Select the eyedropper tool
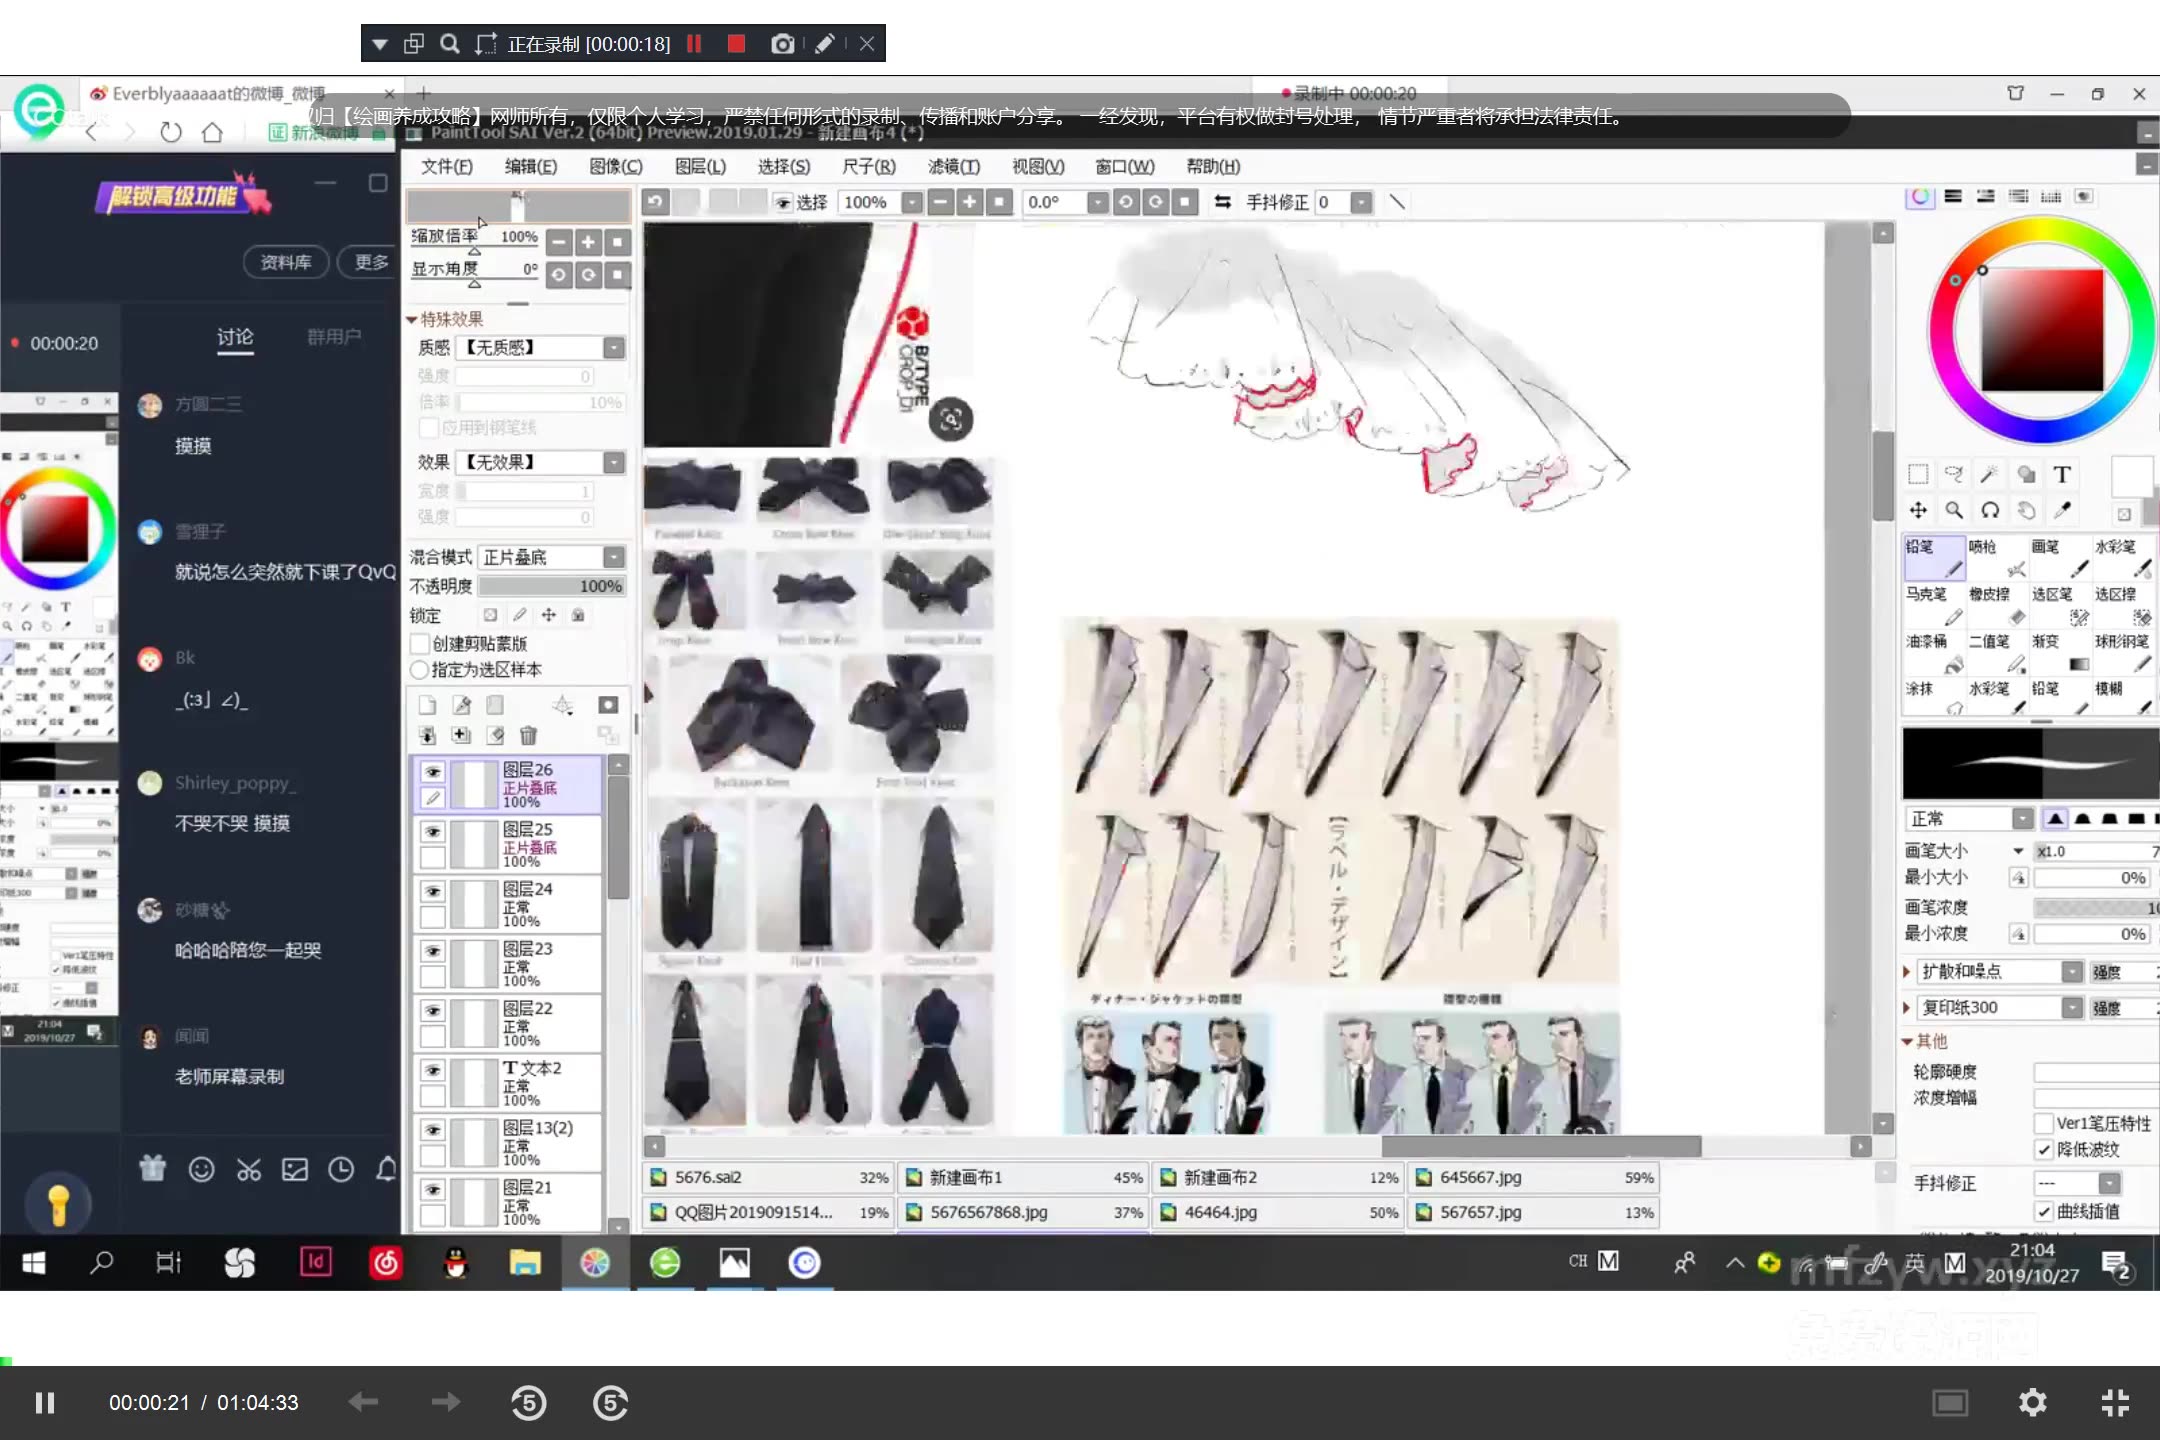 (x=2062, y=511)
